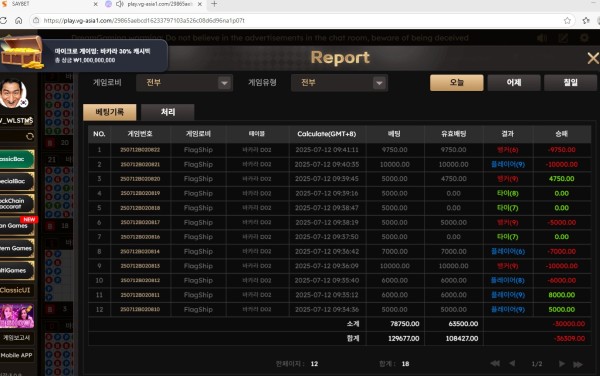Go to browser home page

click(18, 20)
